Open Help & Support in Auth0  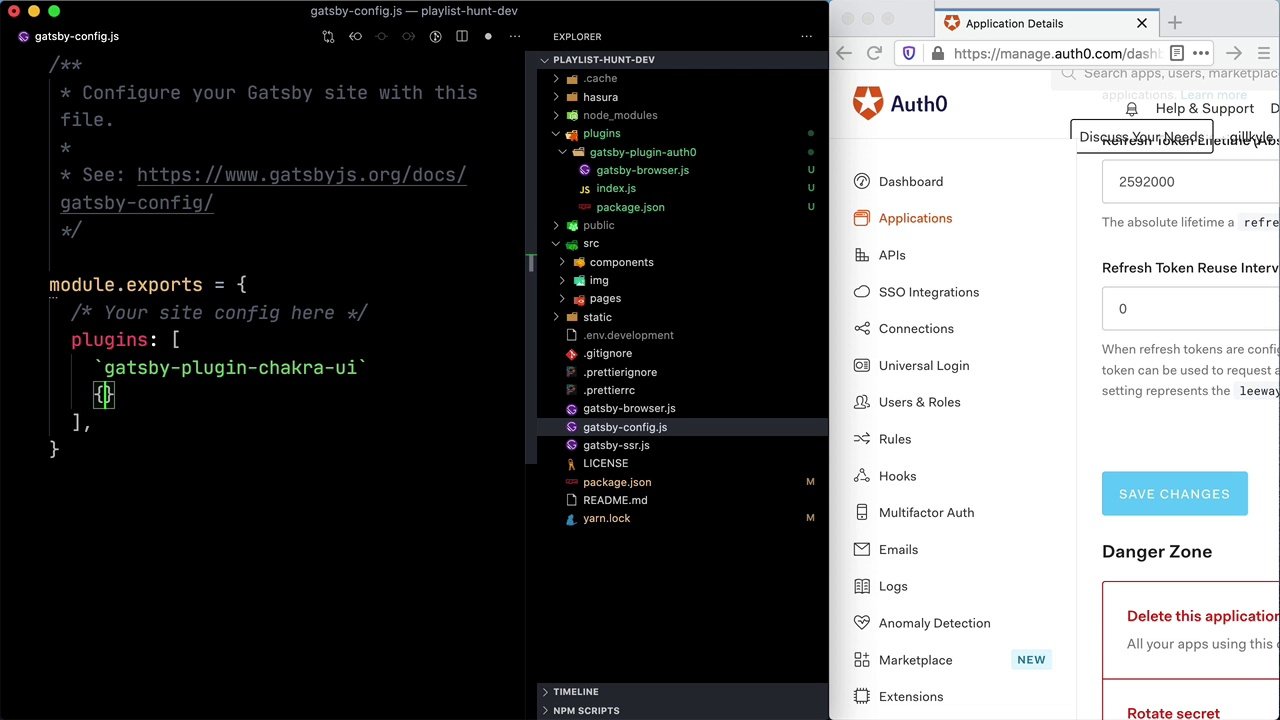point(1204,108)
